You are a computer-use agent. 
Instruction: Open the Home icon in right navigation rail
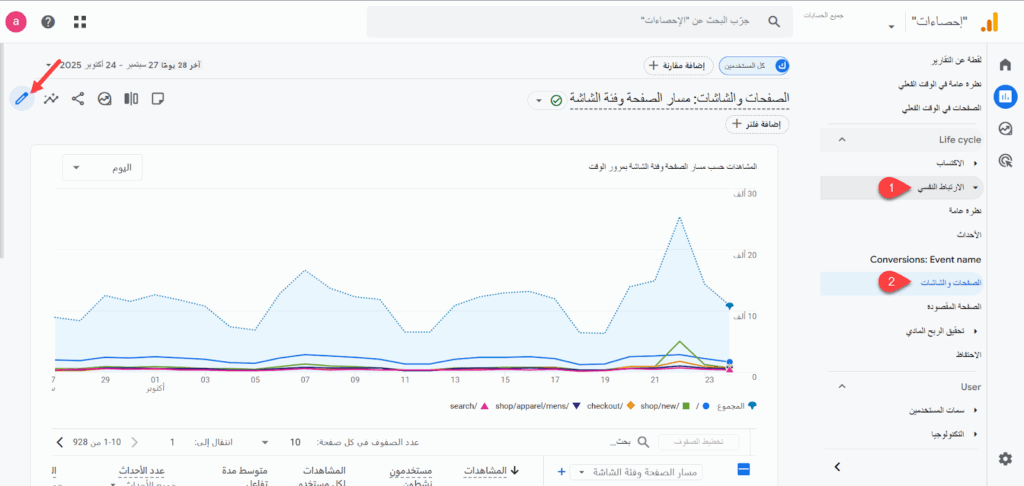tap(1005, 65)
